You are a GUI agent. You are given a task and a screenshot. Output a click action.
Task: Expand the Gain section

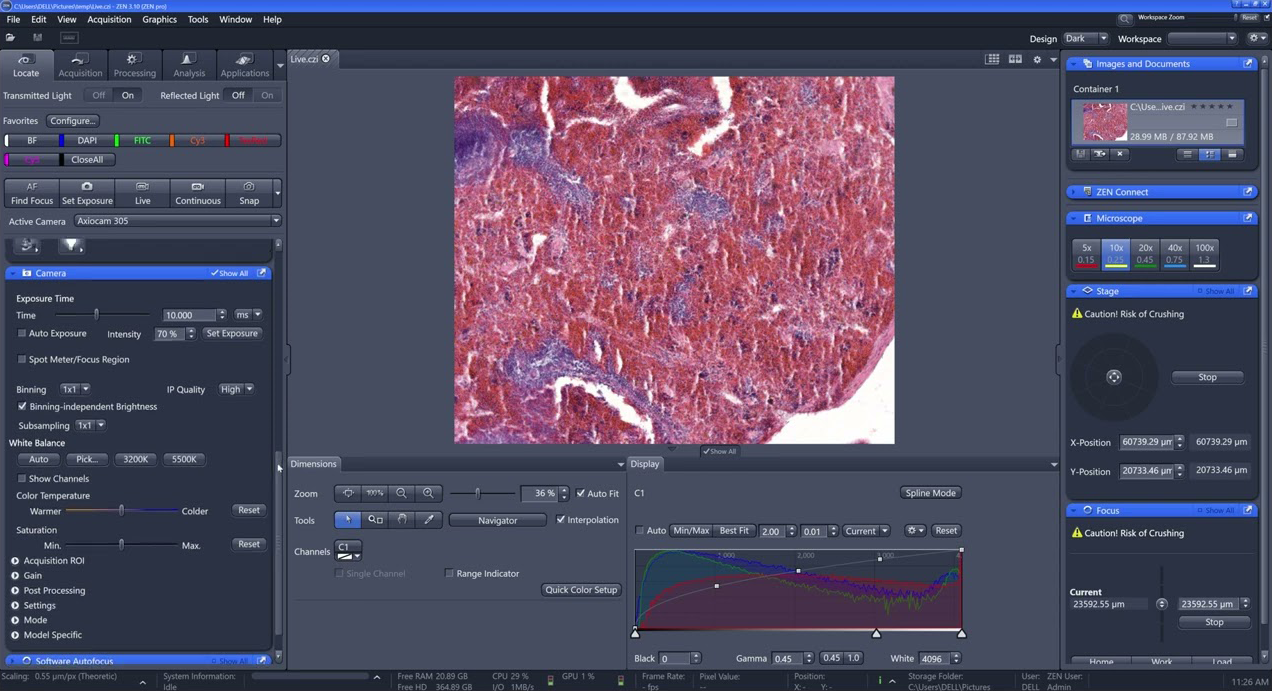[15, 576]
